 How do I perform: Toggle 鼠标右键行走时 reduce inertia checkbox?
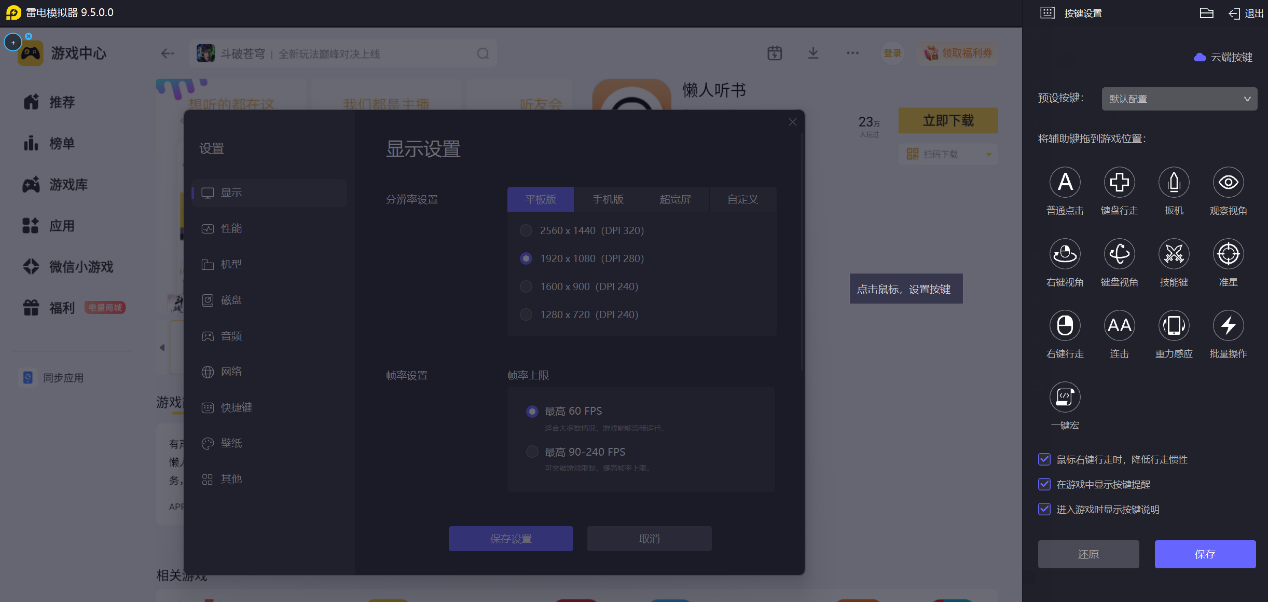pos(1044,459)
